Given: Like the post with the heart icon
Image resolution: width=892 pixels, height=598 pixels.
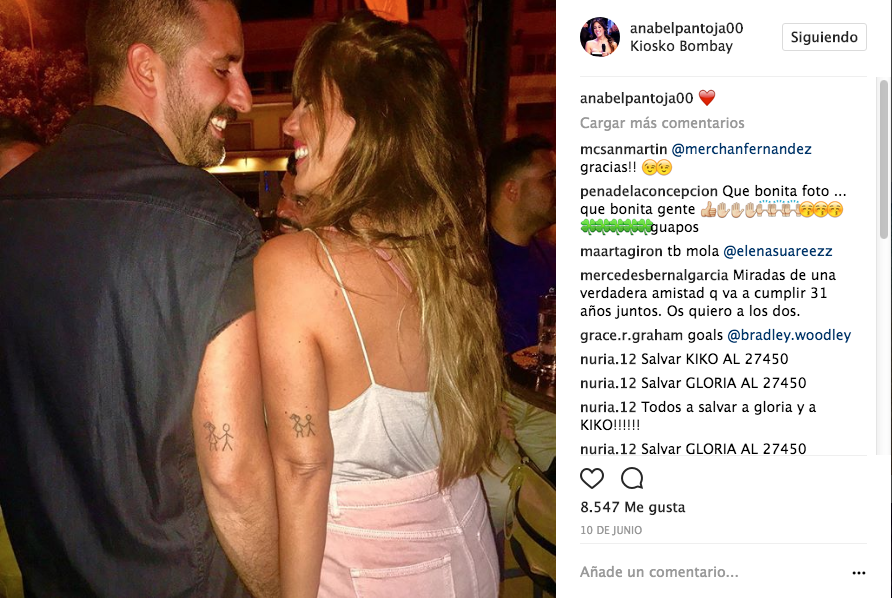Looking at the screenshot, I should click(592, 479).
